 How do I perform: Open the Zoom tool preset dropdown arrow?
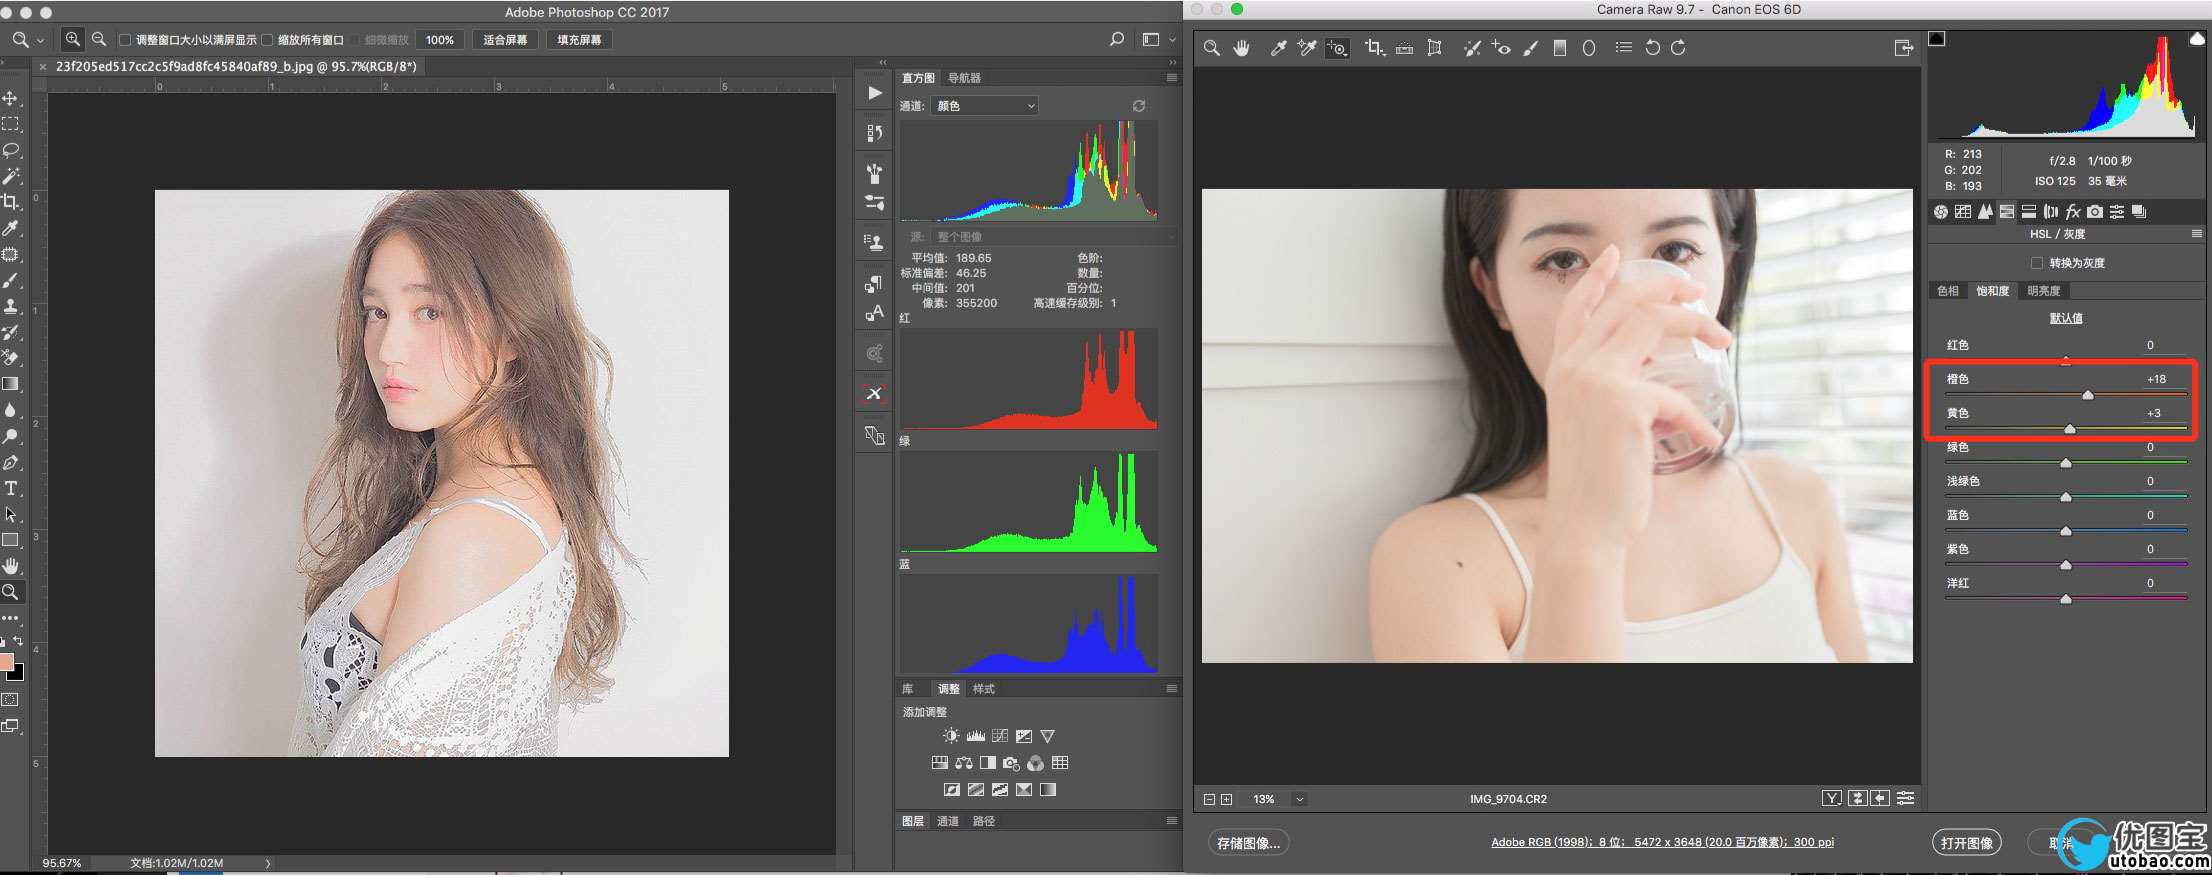coord(40,40)
